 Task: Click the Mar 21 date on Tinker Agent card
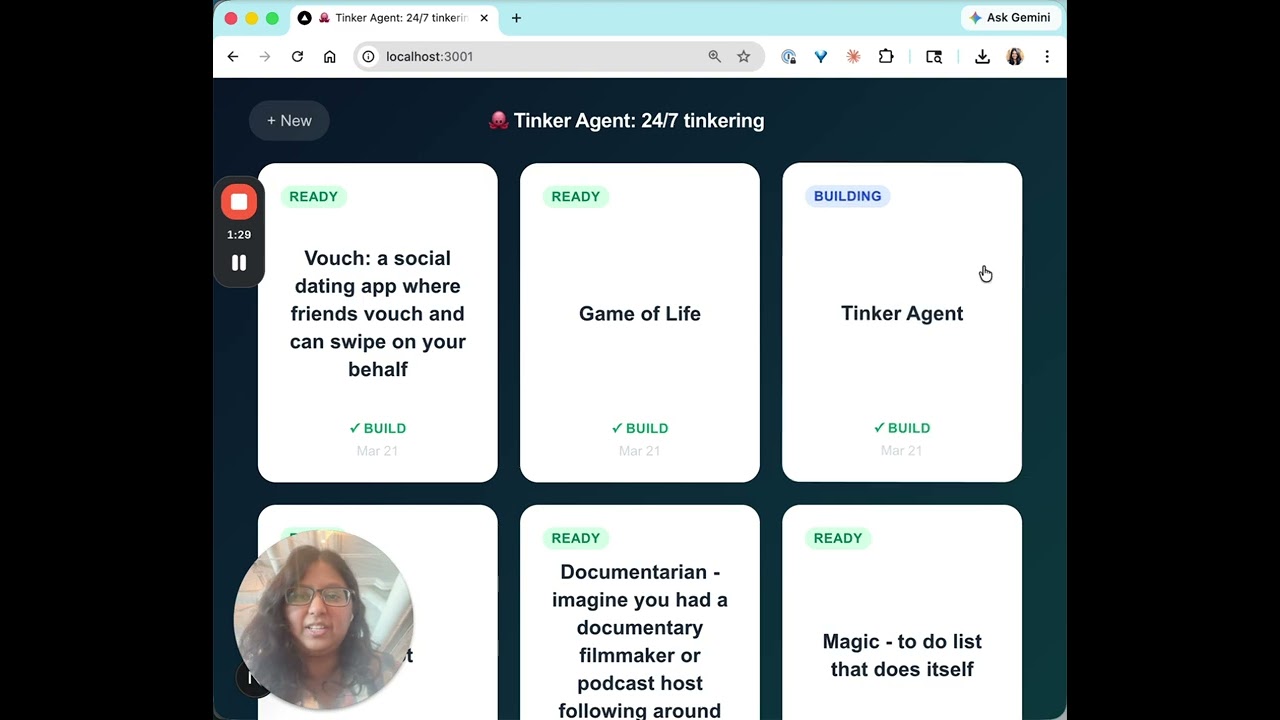click(x=902, y=451)
